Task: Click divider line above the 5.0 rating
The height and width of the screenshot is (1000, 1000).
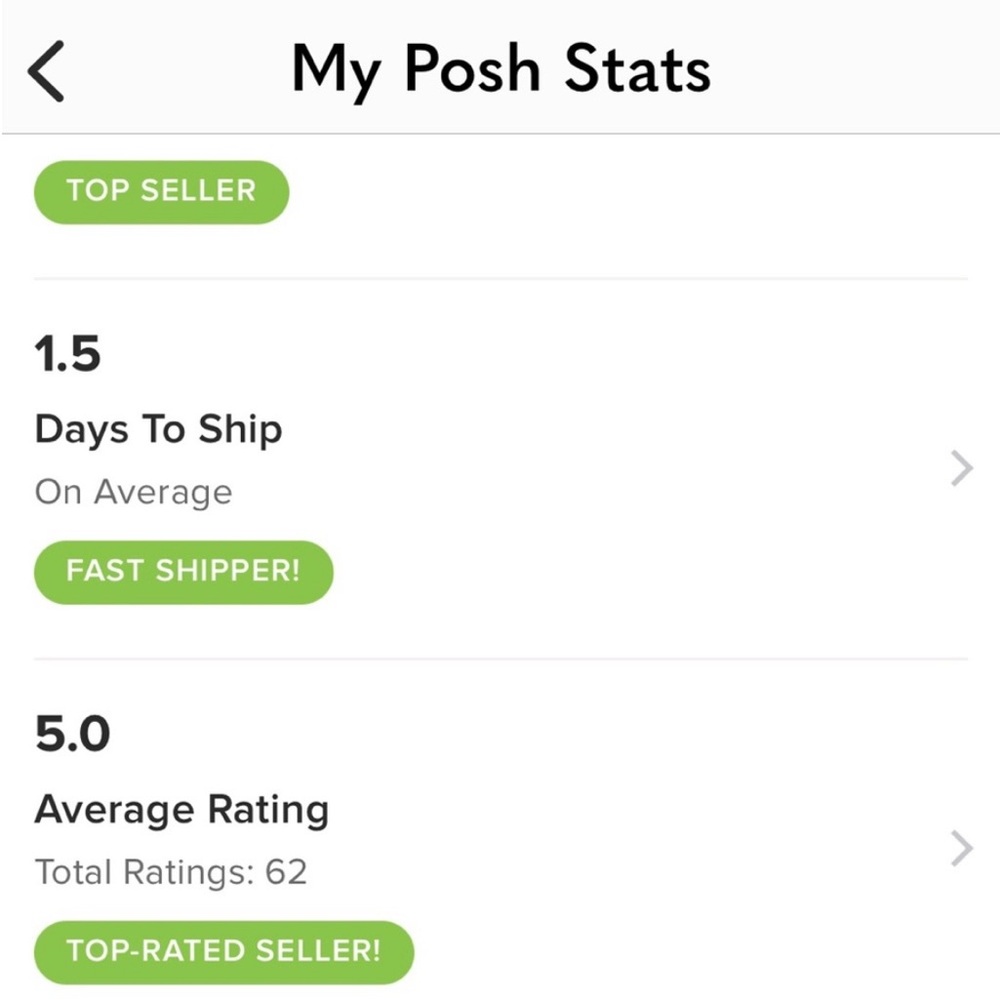Action: [500, 659]
